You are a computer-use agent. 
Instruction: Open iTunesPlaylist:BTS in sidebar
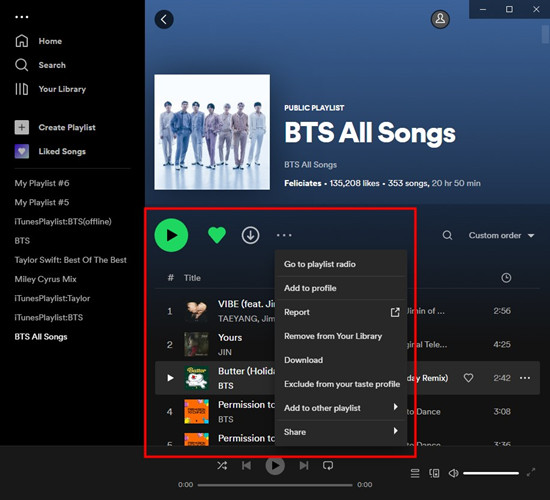[49, 318]
